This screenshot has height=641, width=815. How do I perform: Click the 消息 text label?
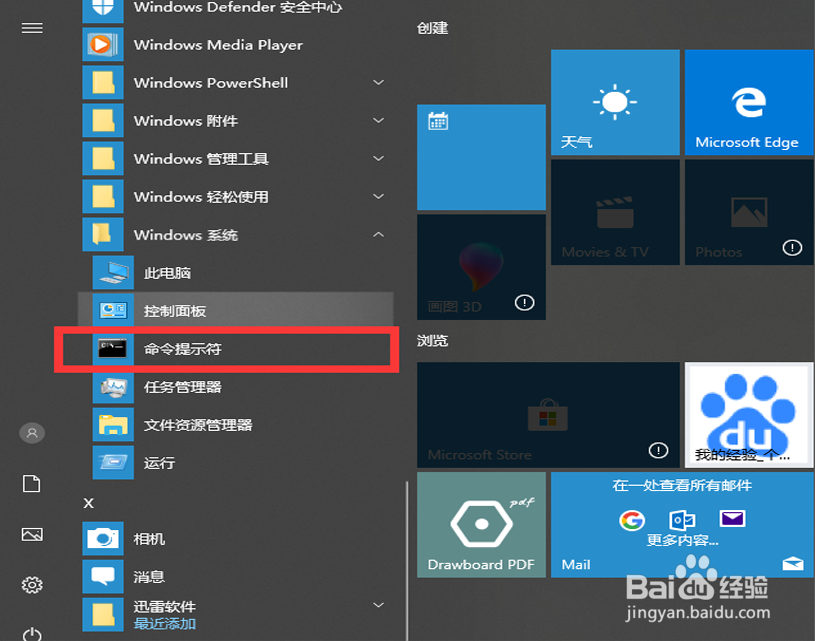pyautogui.click(x=149, y=577)
